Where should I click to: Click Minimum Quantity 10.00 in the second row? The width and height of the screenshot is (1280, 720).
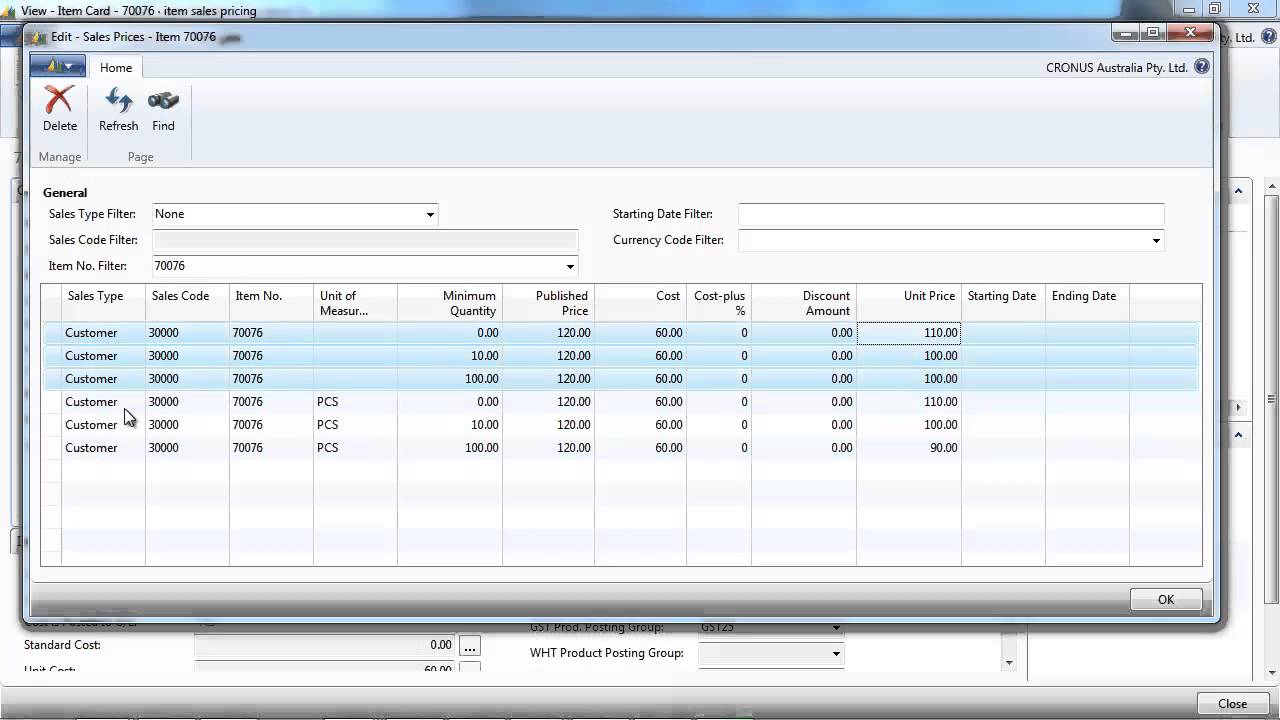point(450,356)
